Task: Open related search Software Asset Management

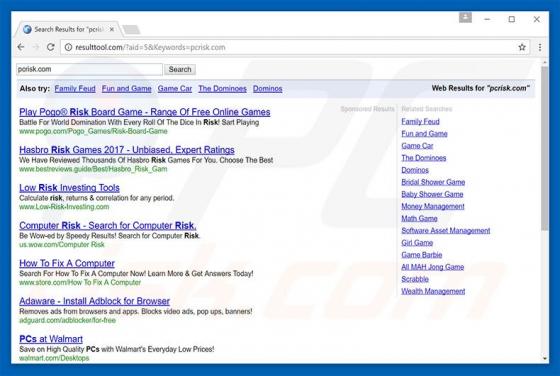Action: click(x=446, y=231)
